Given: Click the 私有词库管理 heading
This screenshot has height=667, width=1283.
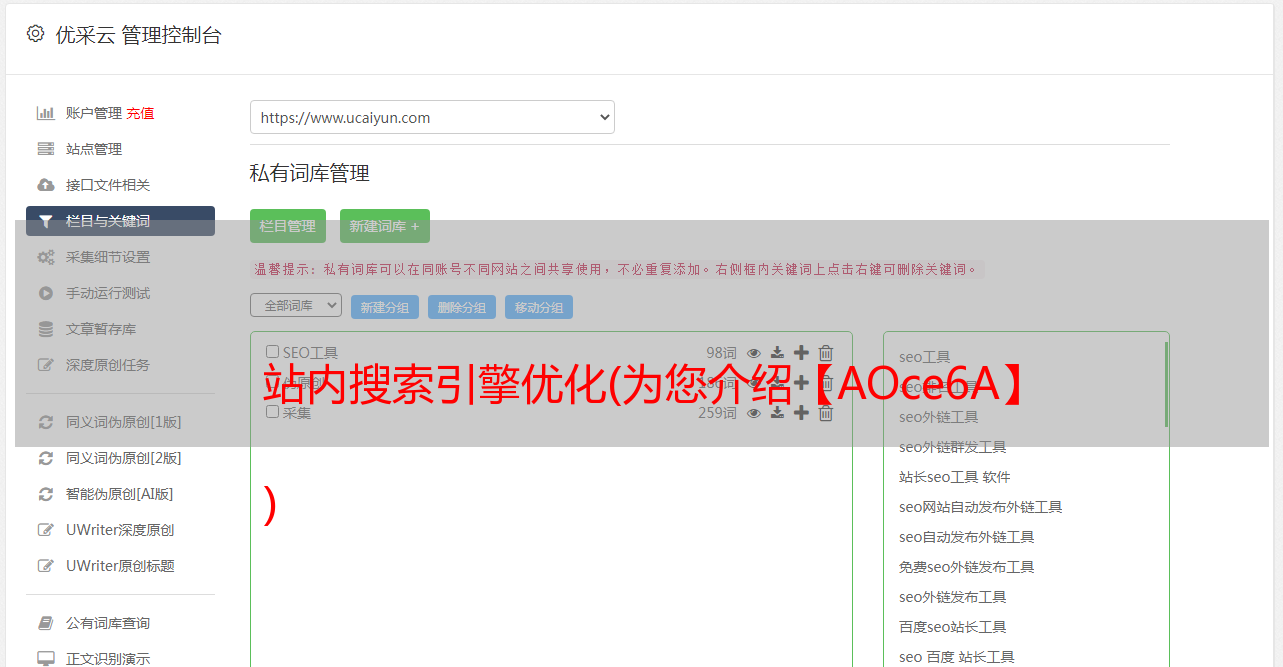Looking at the screenshot, I should click(310, 174).
